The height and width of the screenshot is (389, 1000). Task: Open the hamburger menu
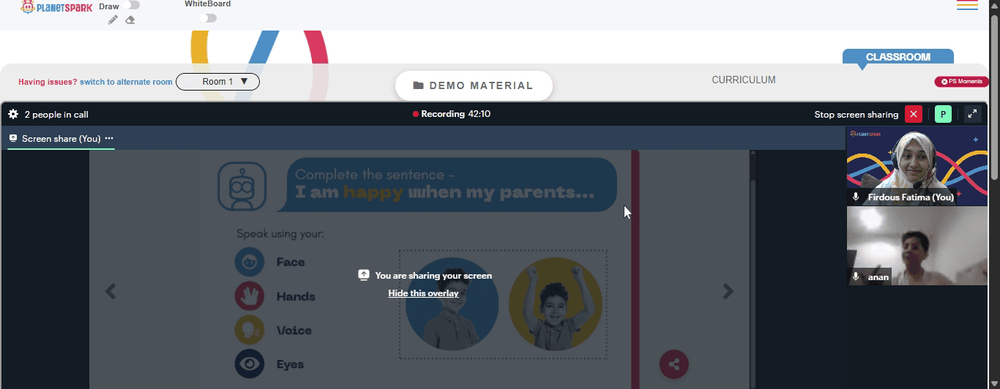click(967, 5)
